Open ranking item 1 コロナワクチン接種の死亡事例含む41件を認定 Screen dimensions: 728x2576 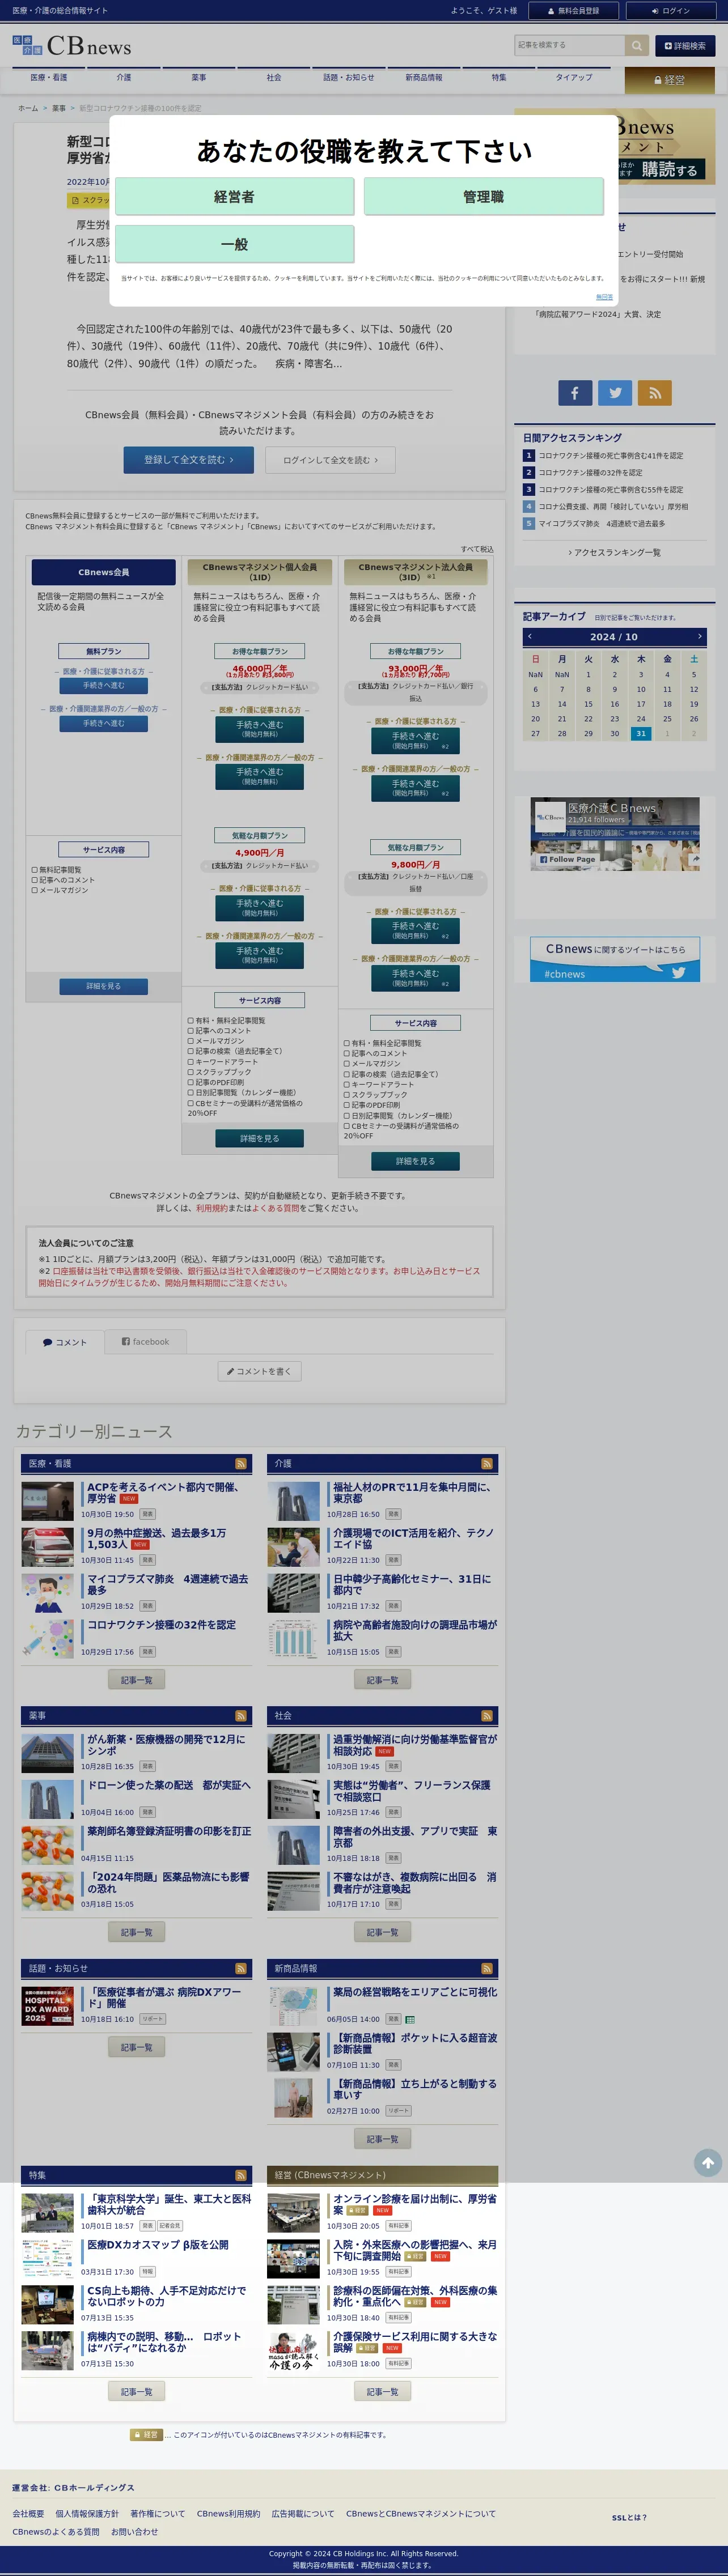610,455
